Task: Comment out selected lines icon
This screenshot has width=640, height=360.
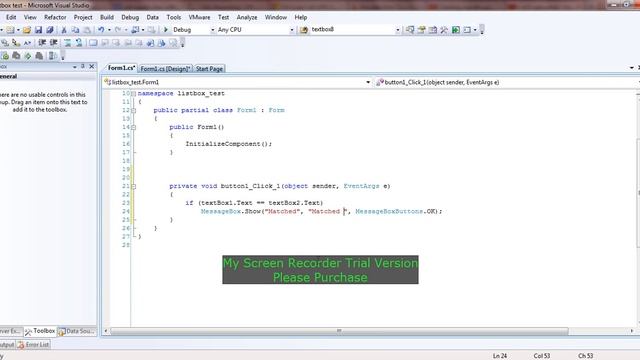Action: [x=67, y=43]
